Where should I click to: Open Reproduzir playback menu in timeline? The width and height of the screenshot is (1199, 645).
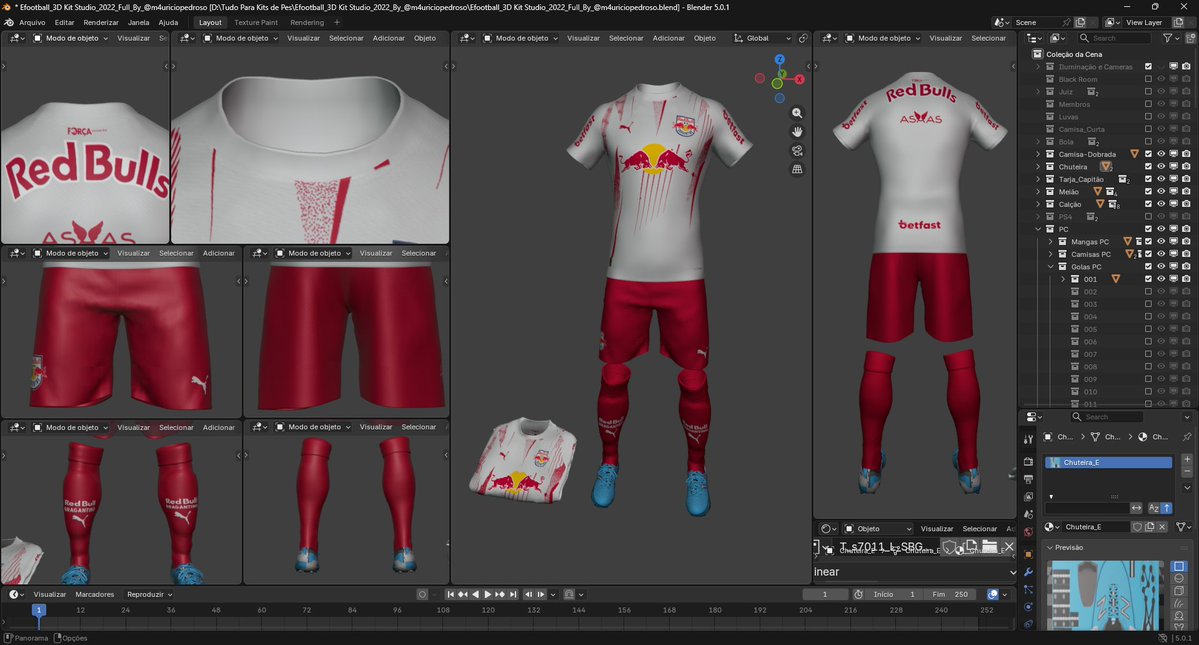pos(149,594)
